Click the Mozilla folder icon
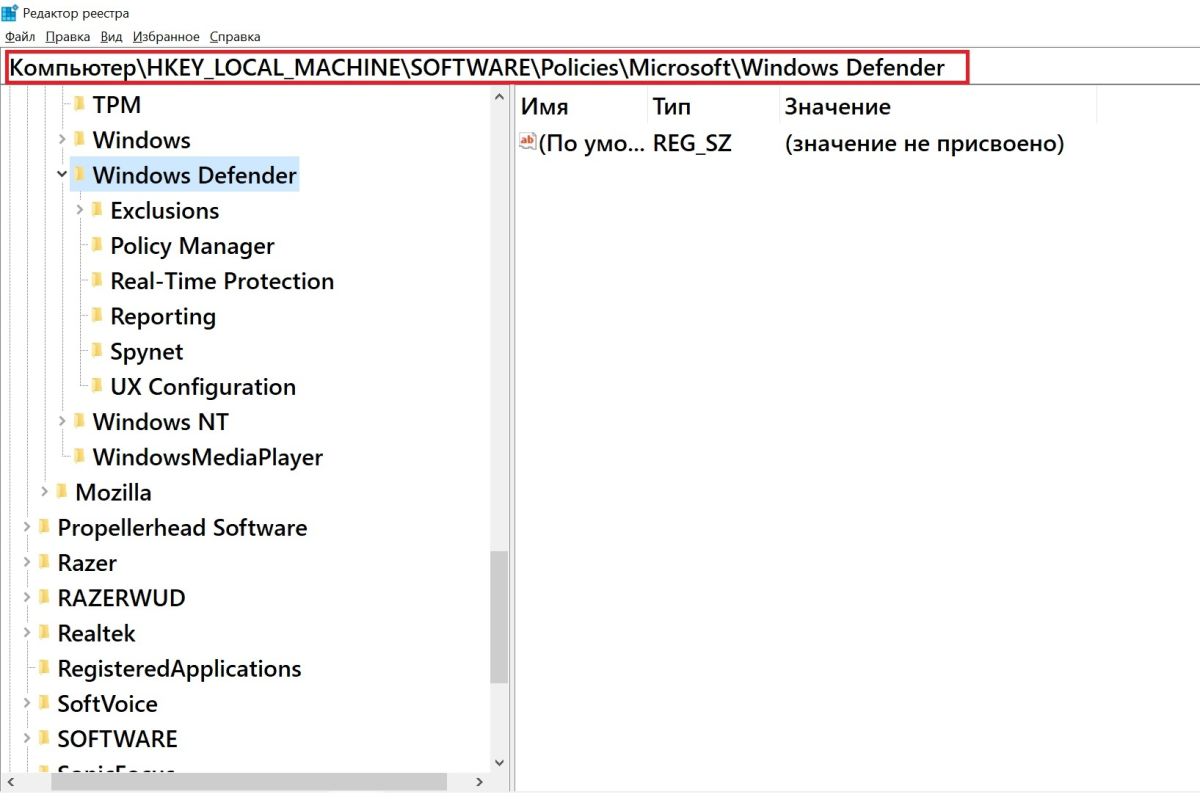Image resolution: width=1200 pixels, height=800 pixels. (x=62, y=492)
